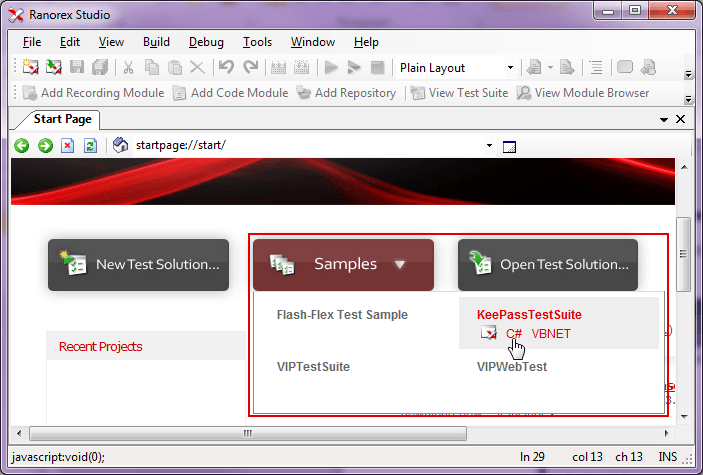Click the green Forward navigation icon

(x=45, y=145)
